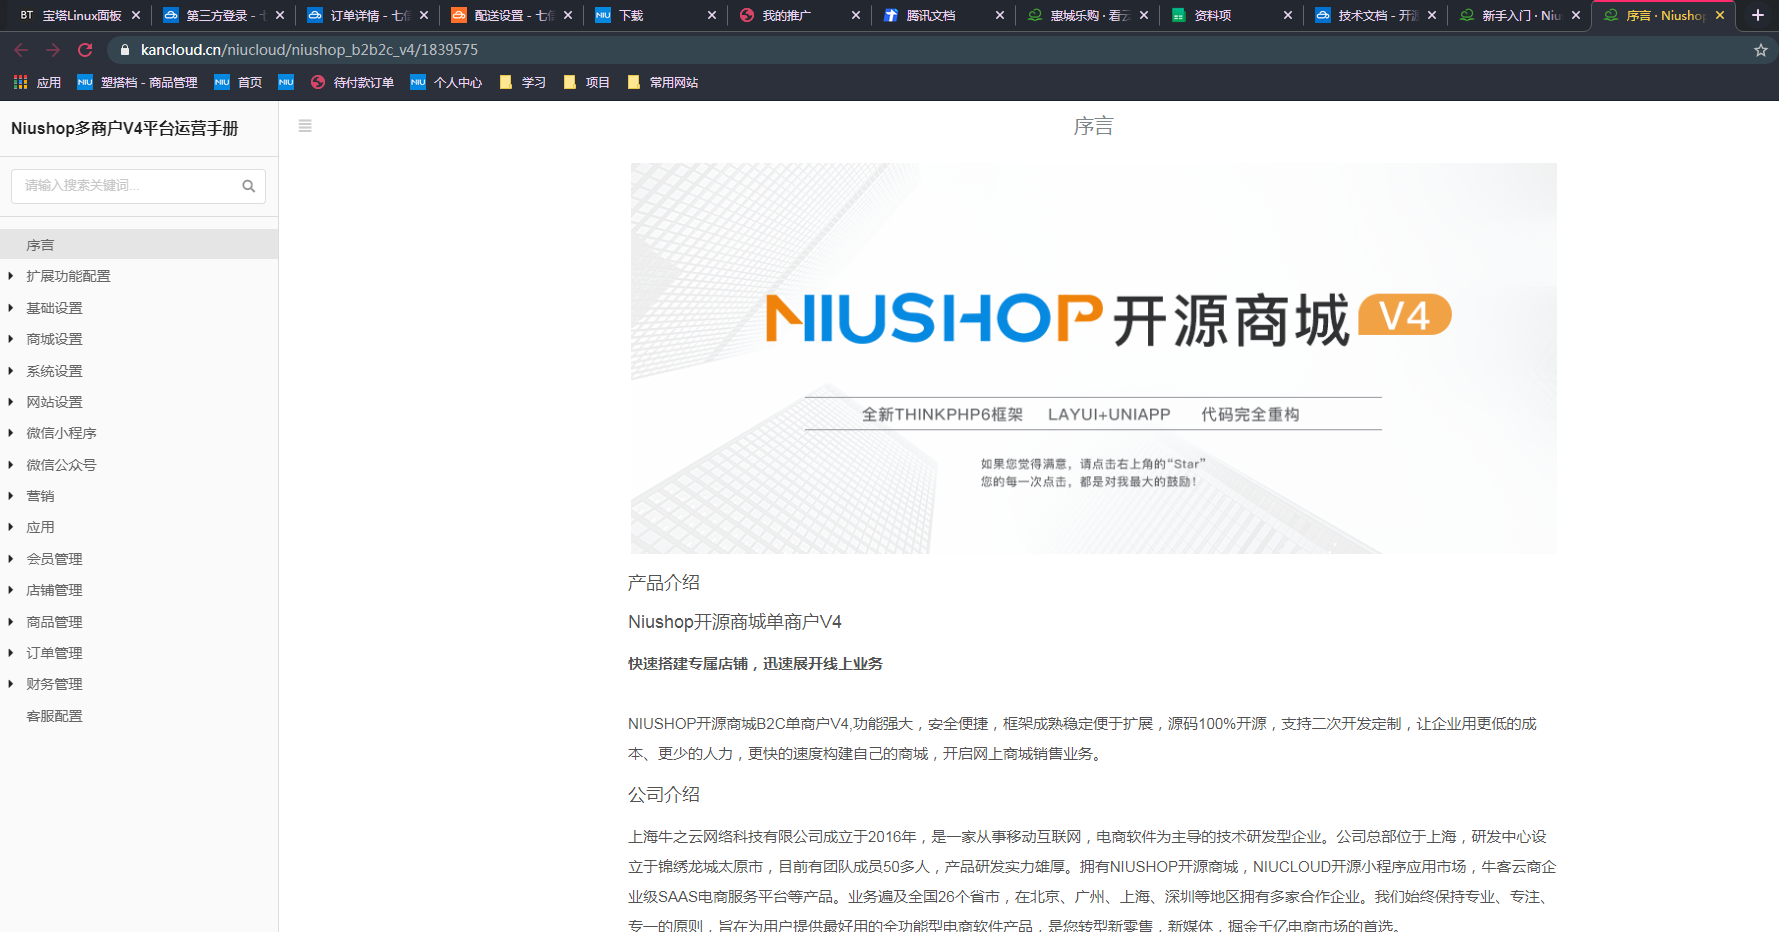Image resolution: width=1779 pixels, height=932 pixels.
Task: Expand the 商城设置 section arrow
Action: tap(10, 339)
